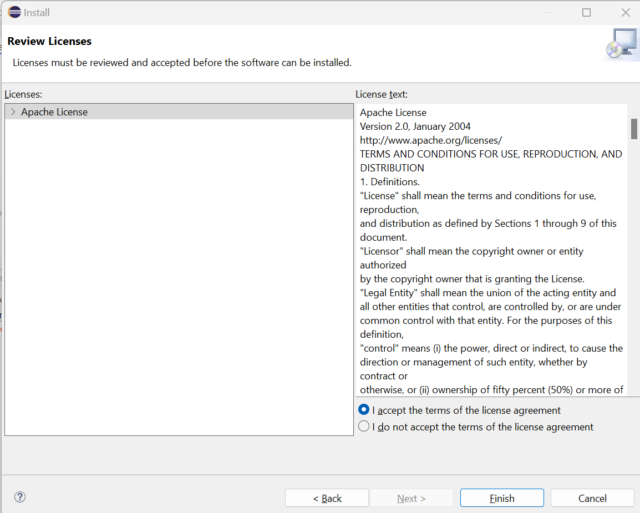Go back with the Back button

pos(327,498)
